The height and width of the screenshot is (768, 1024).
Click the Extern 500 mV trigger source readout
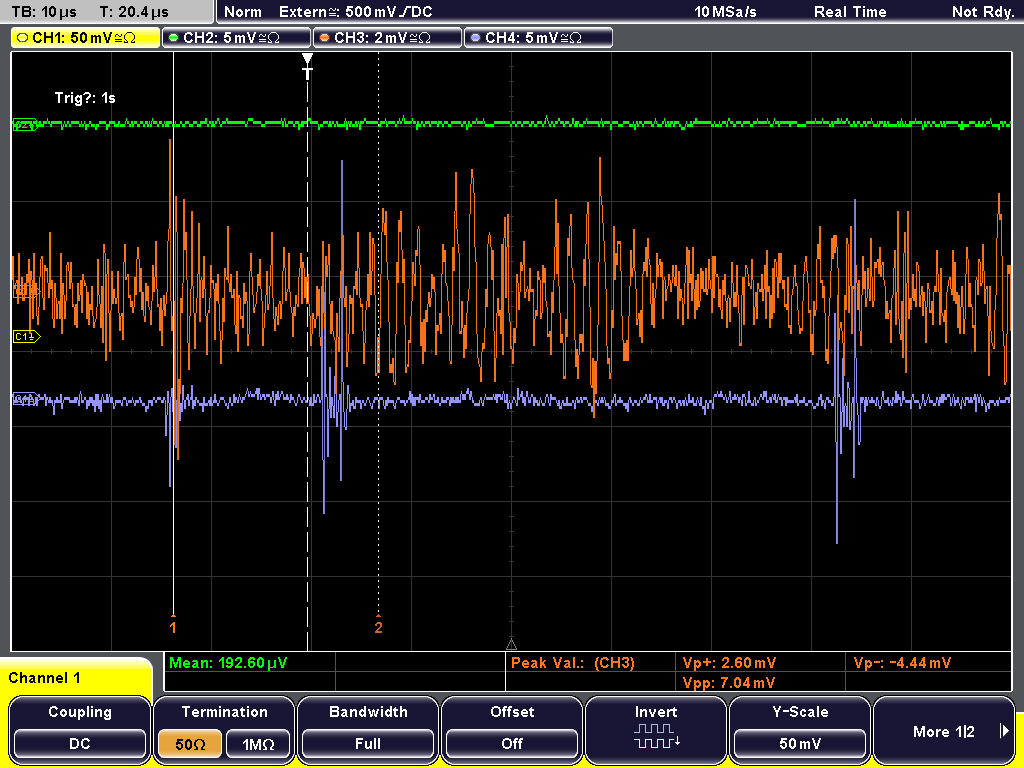pos(356,12)
